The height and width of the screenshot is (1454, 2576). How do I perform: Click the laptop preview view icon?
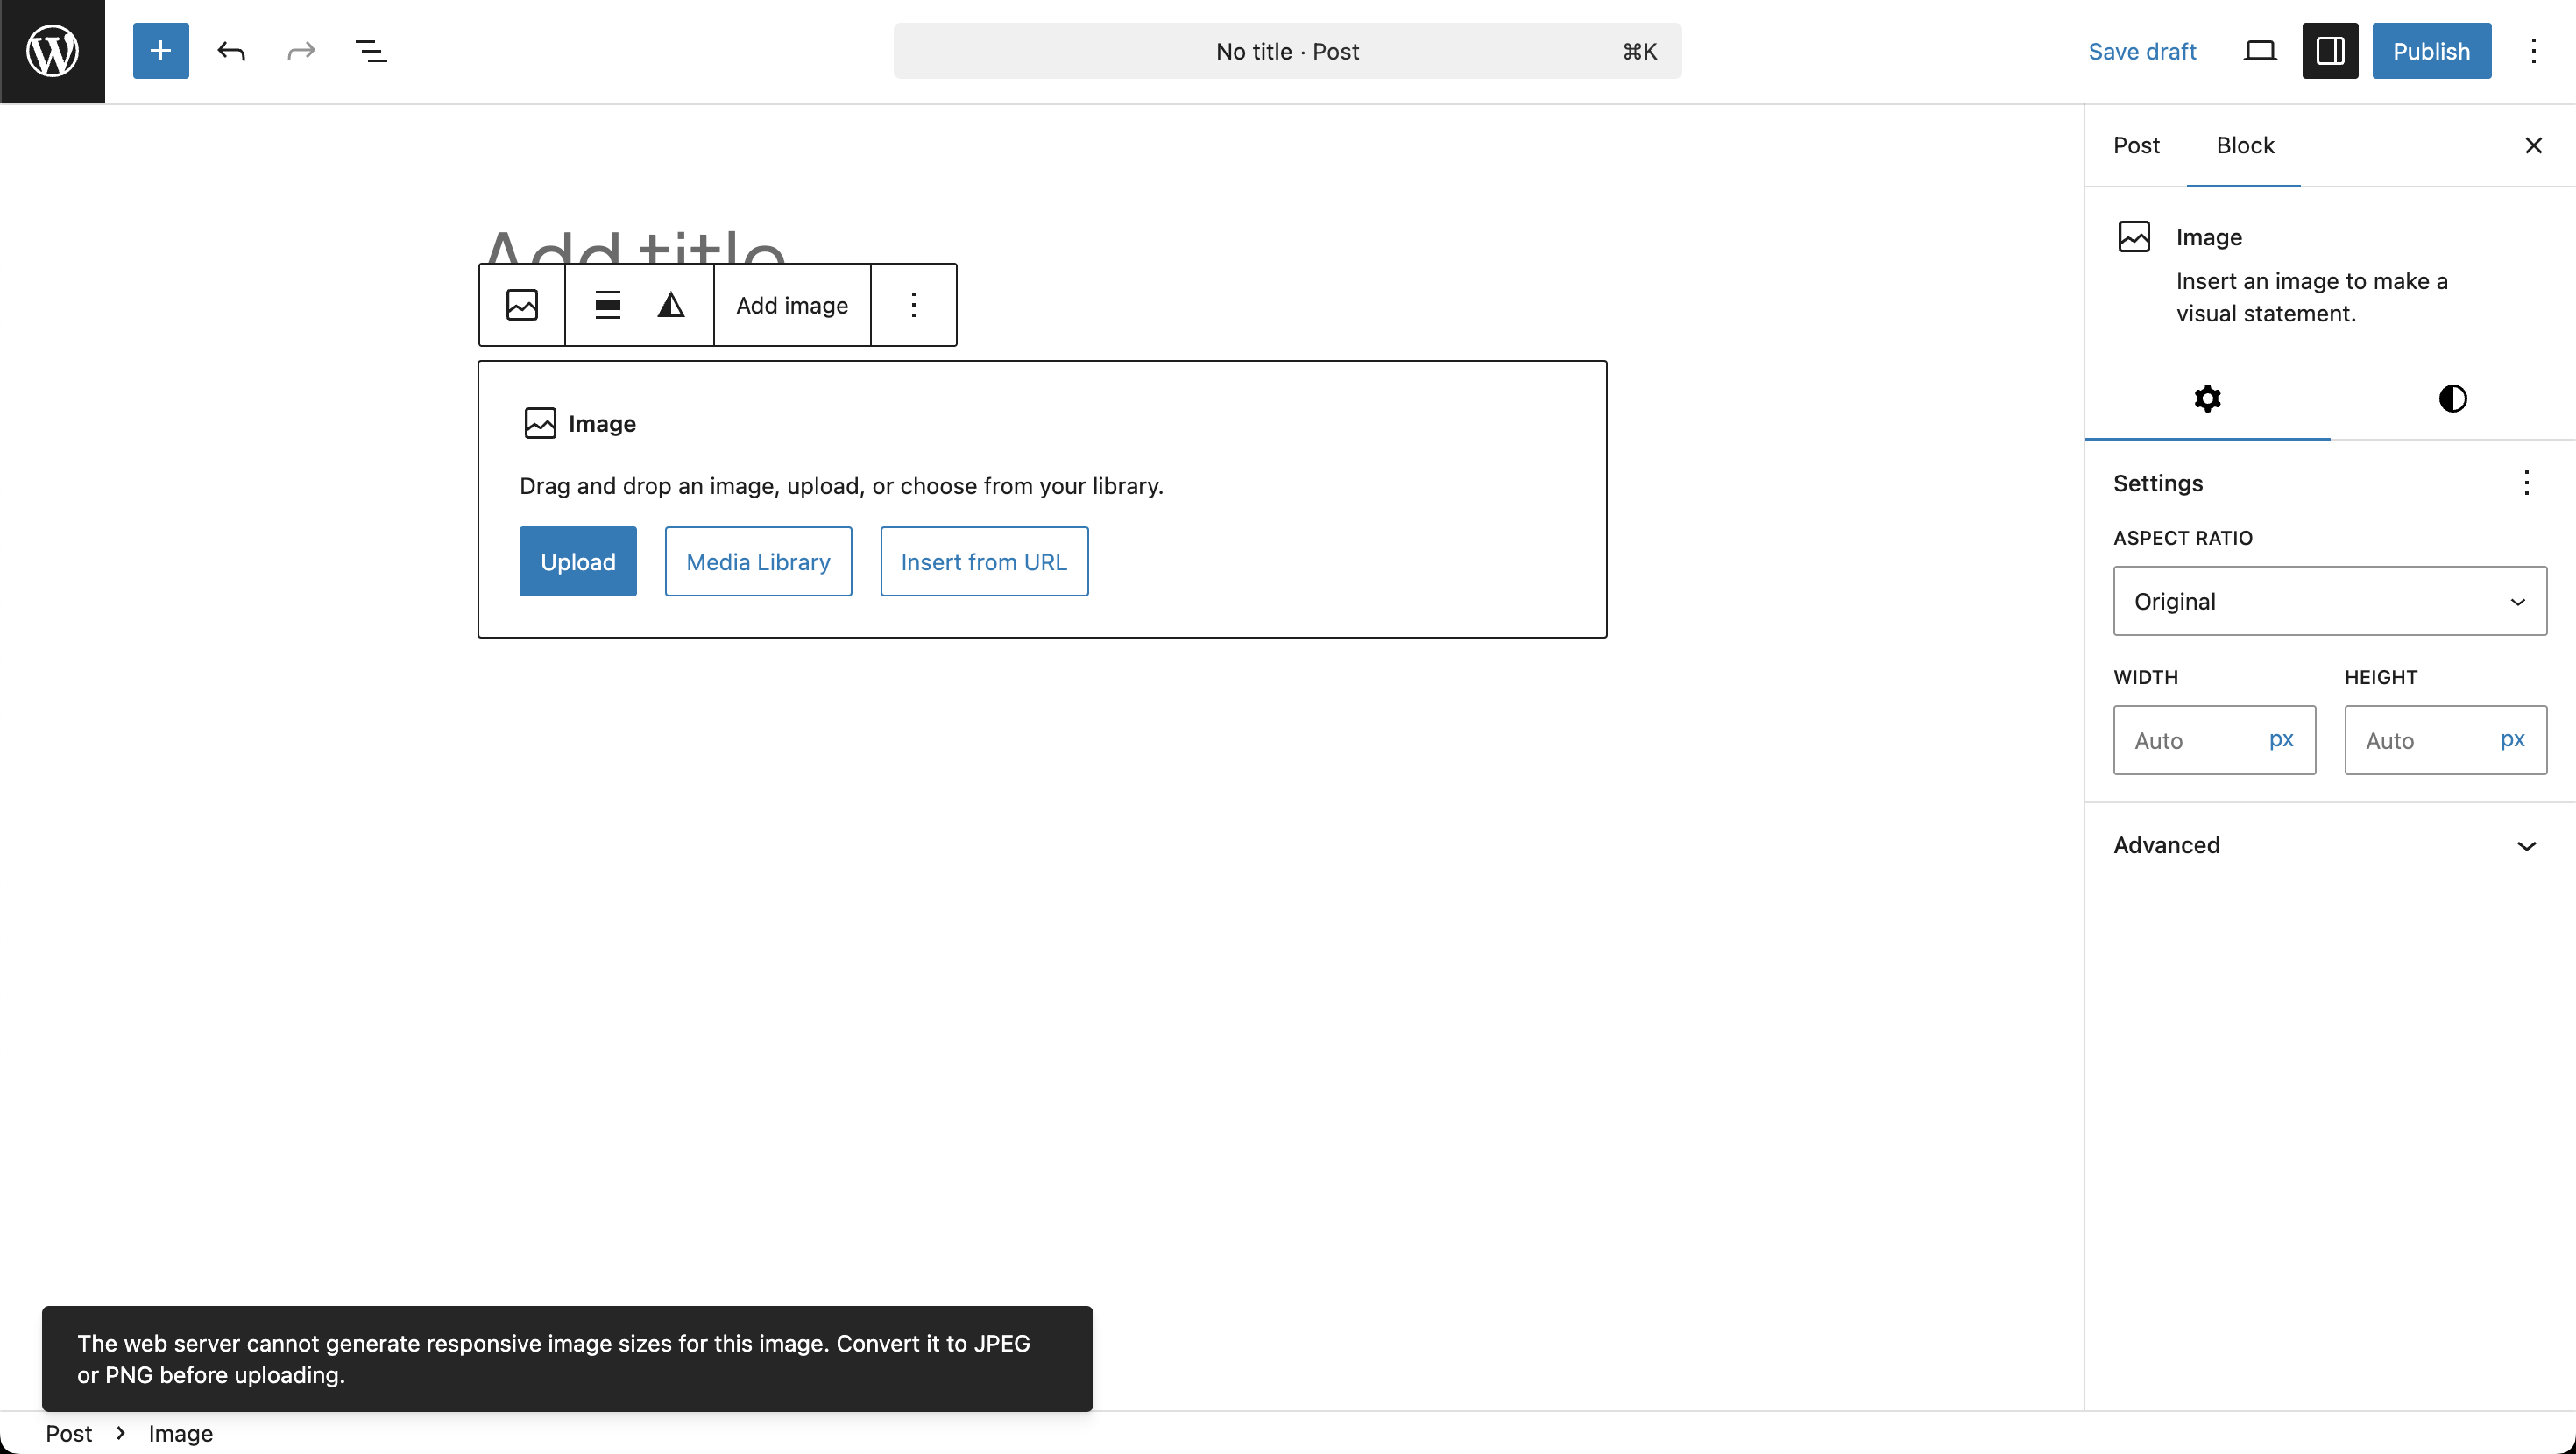(x=2260, y=51)
